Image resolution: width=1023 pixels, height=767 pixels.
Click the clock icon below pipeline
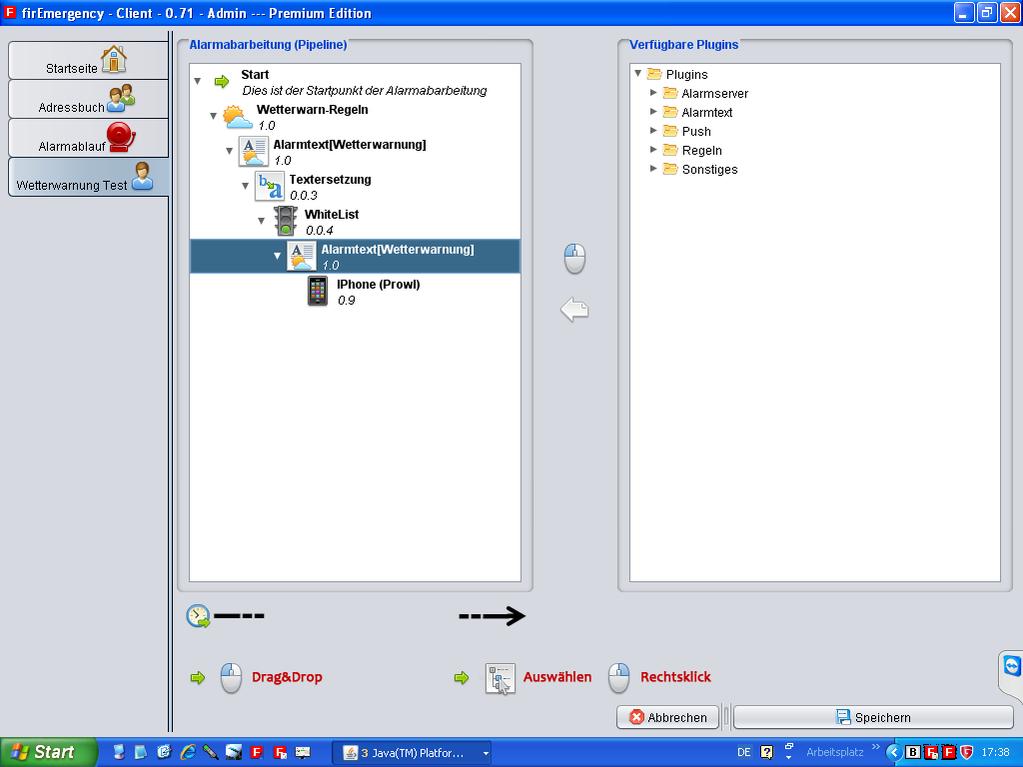[x=198, y=616]
